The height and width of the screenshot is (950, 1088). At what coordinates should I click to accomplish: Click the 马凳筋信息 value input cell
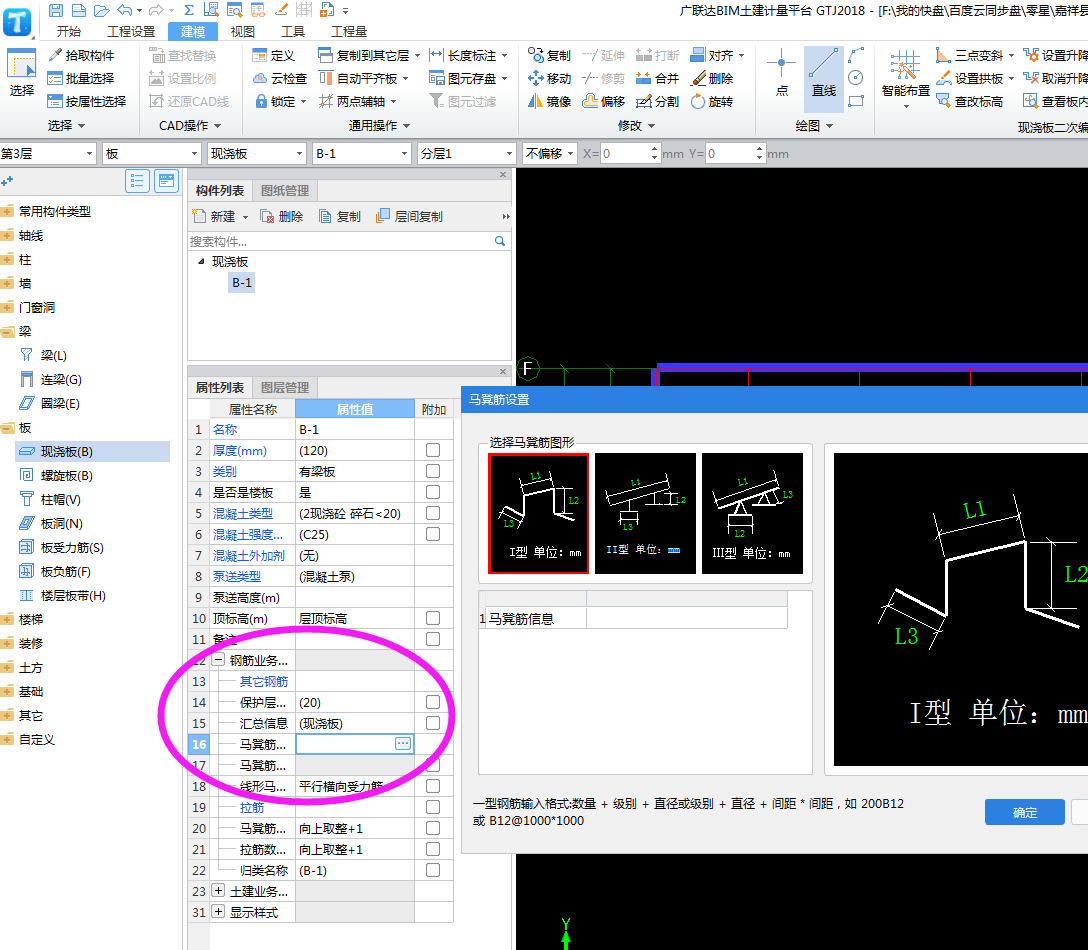click(686, 618)
